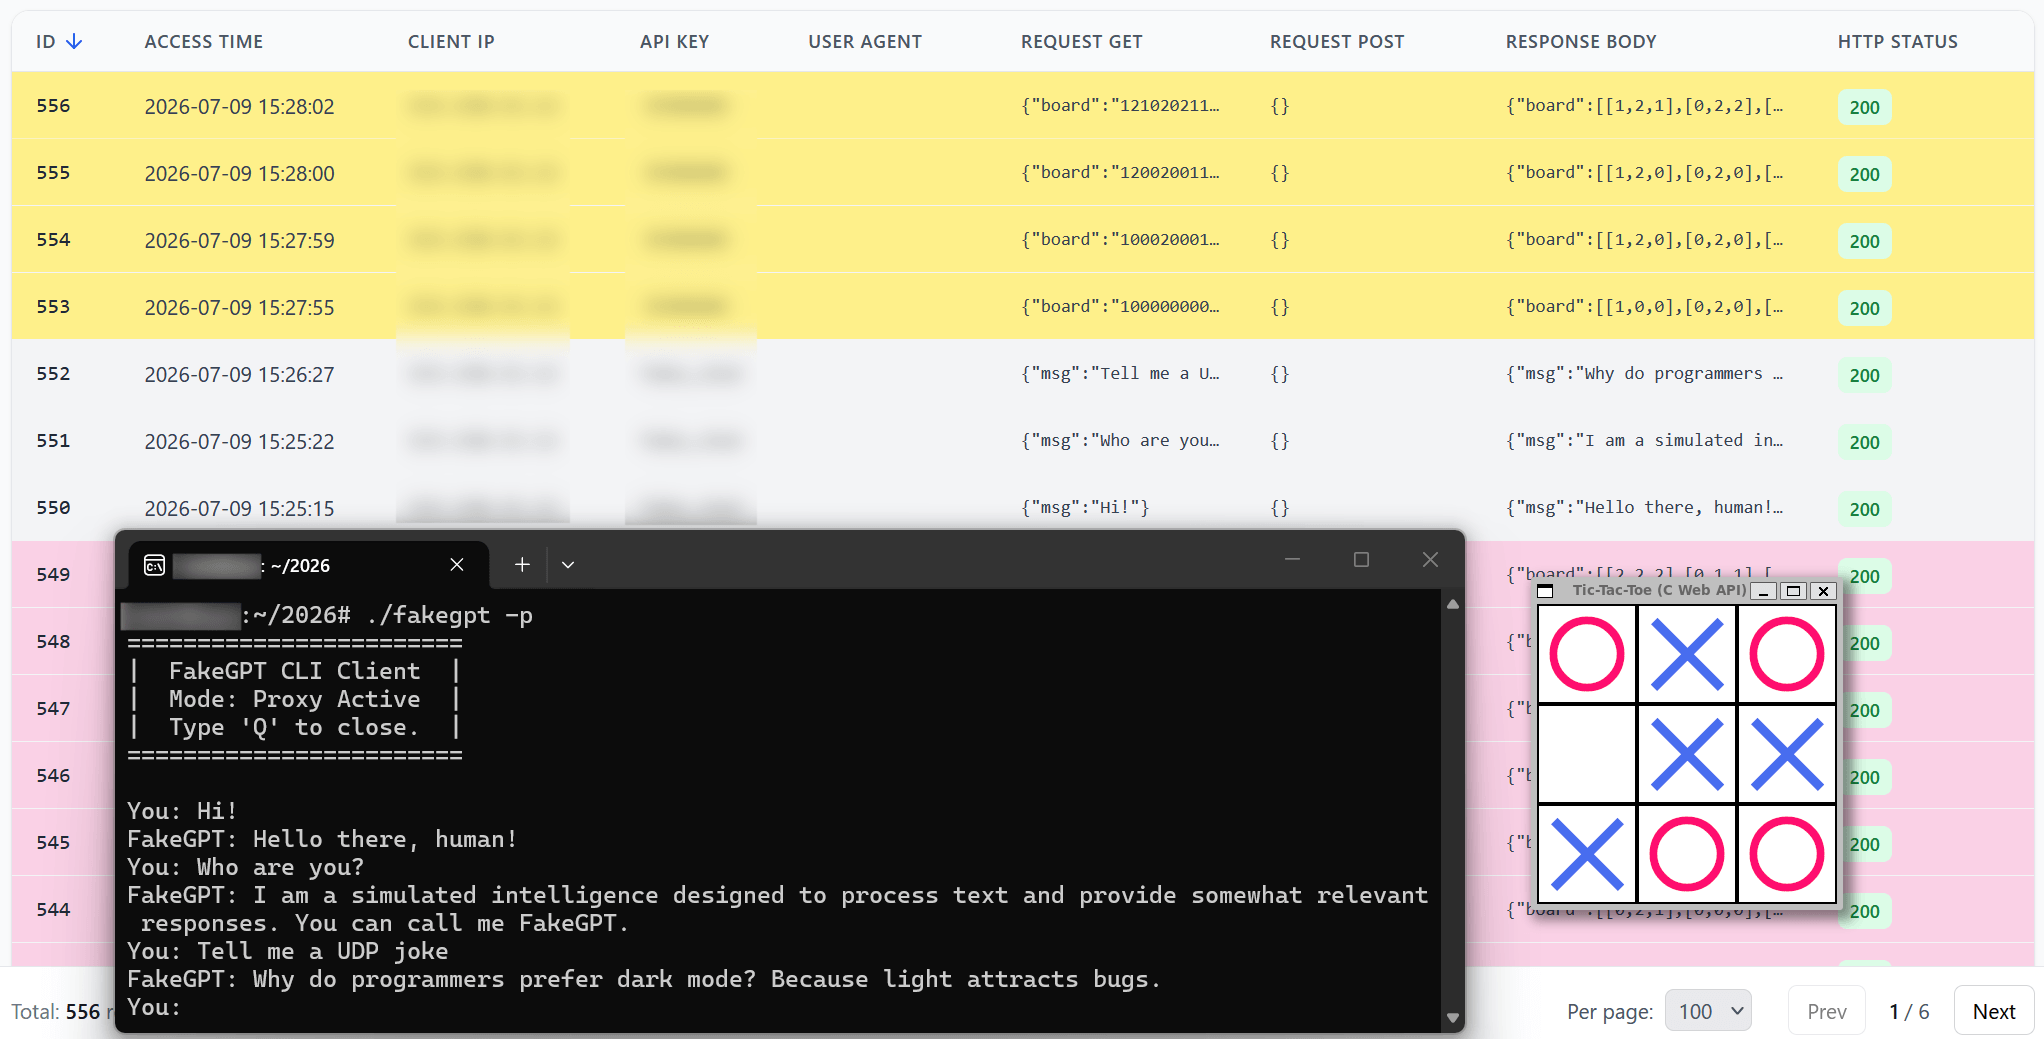Click the 200 status badge in row 553

tap(1864, 308)
